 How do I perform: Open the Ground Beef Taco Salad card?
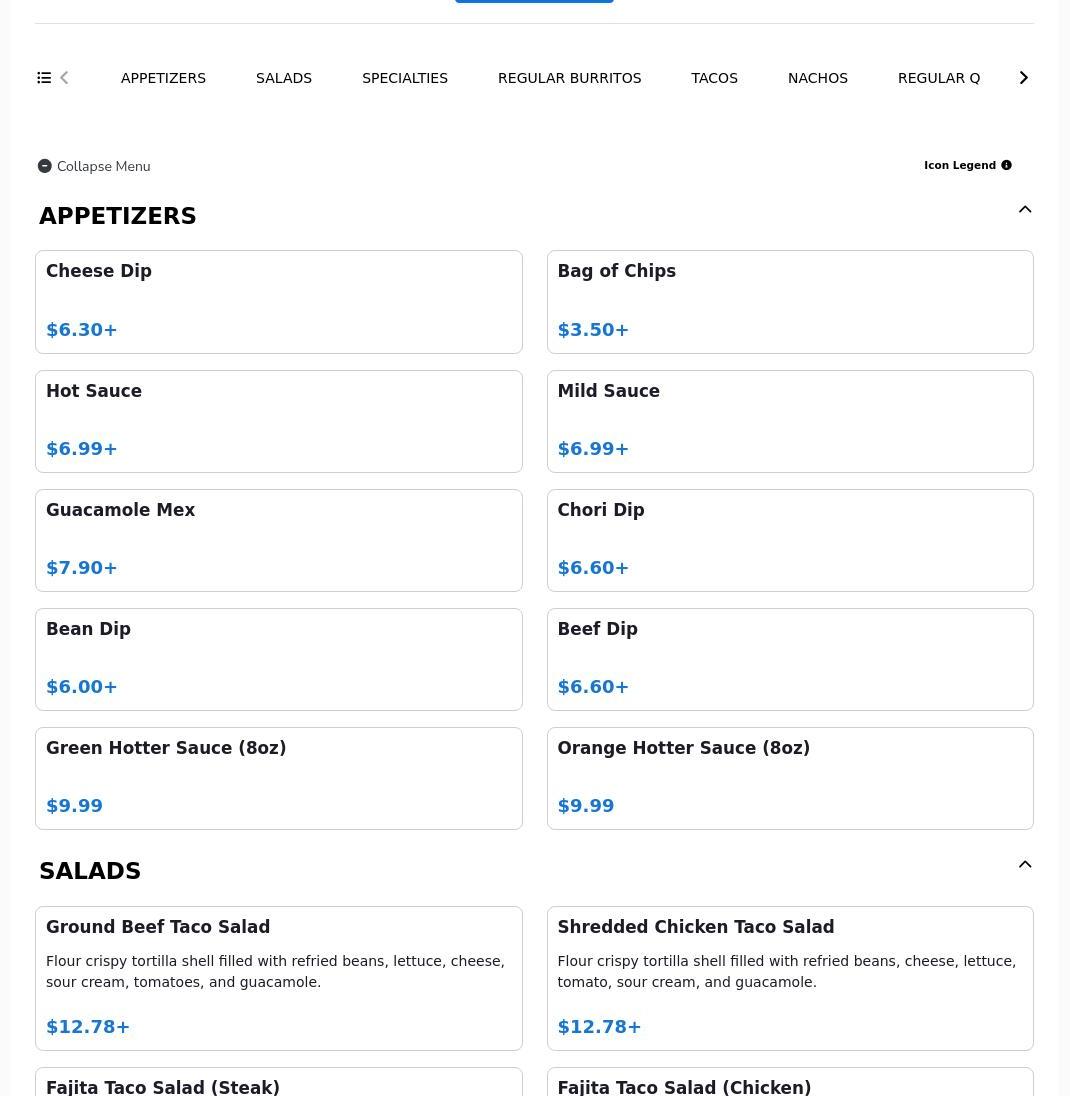click(x=279, y=979)
